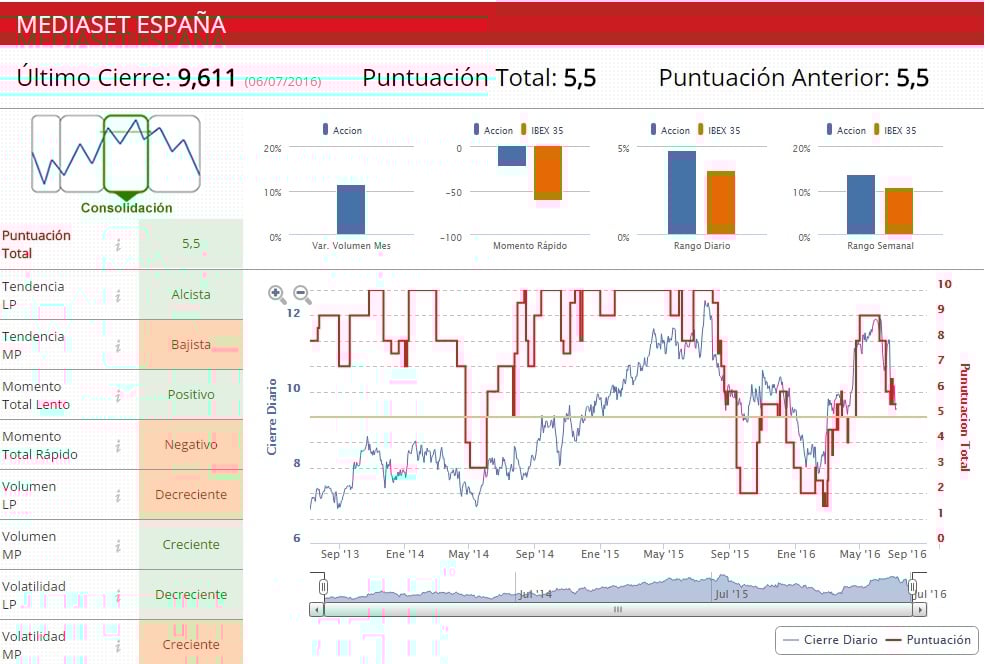Viewport: 990px width, 664px height.
Task: Toggle Accion series in Rango Diario chart
Action: [x=671, y=130]
